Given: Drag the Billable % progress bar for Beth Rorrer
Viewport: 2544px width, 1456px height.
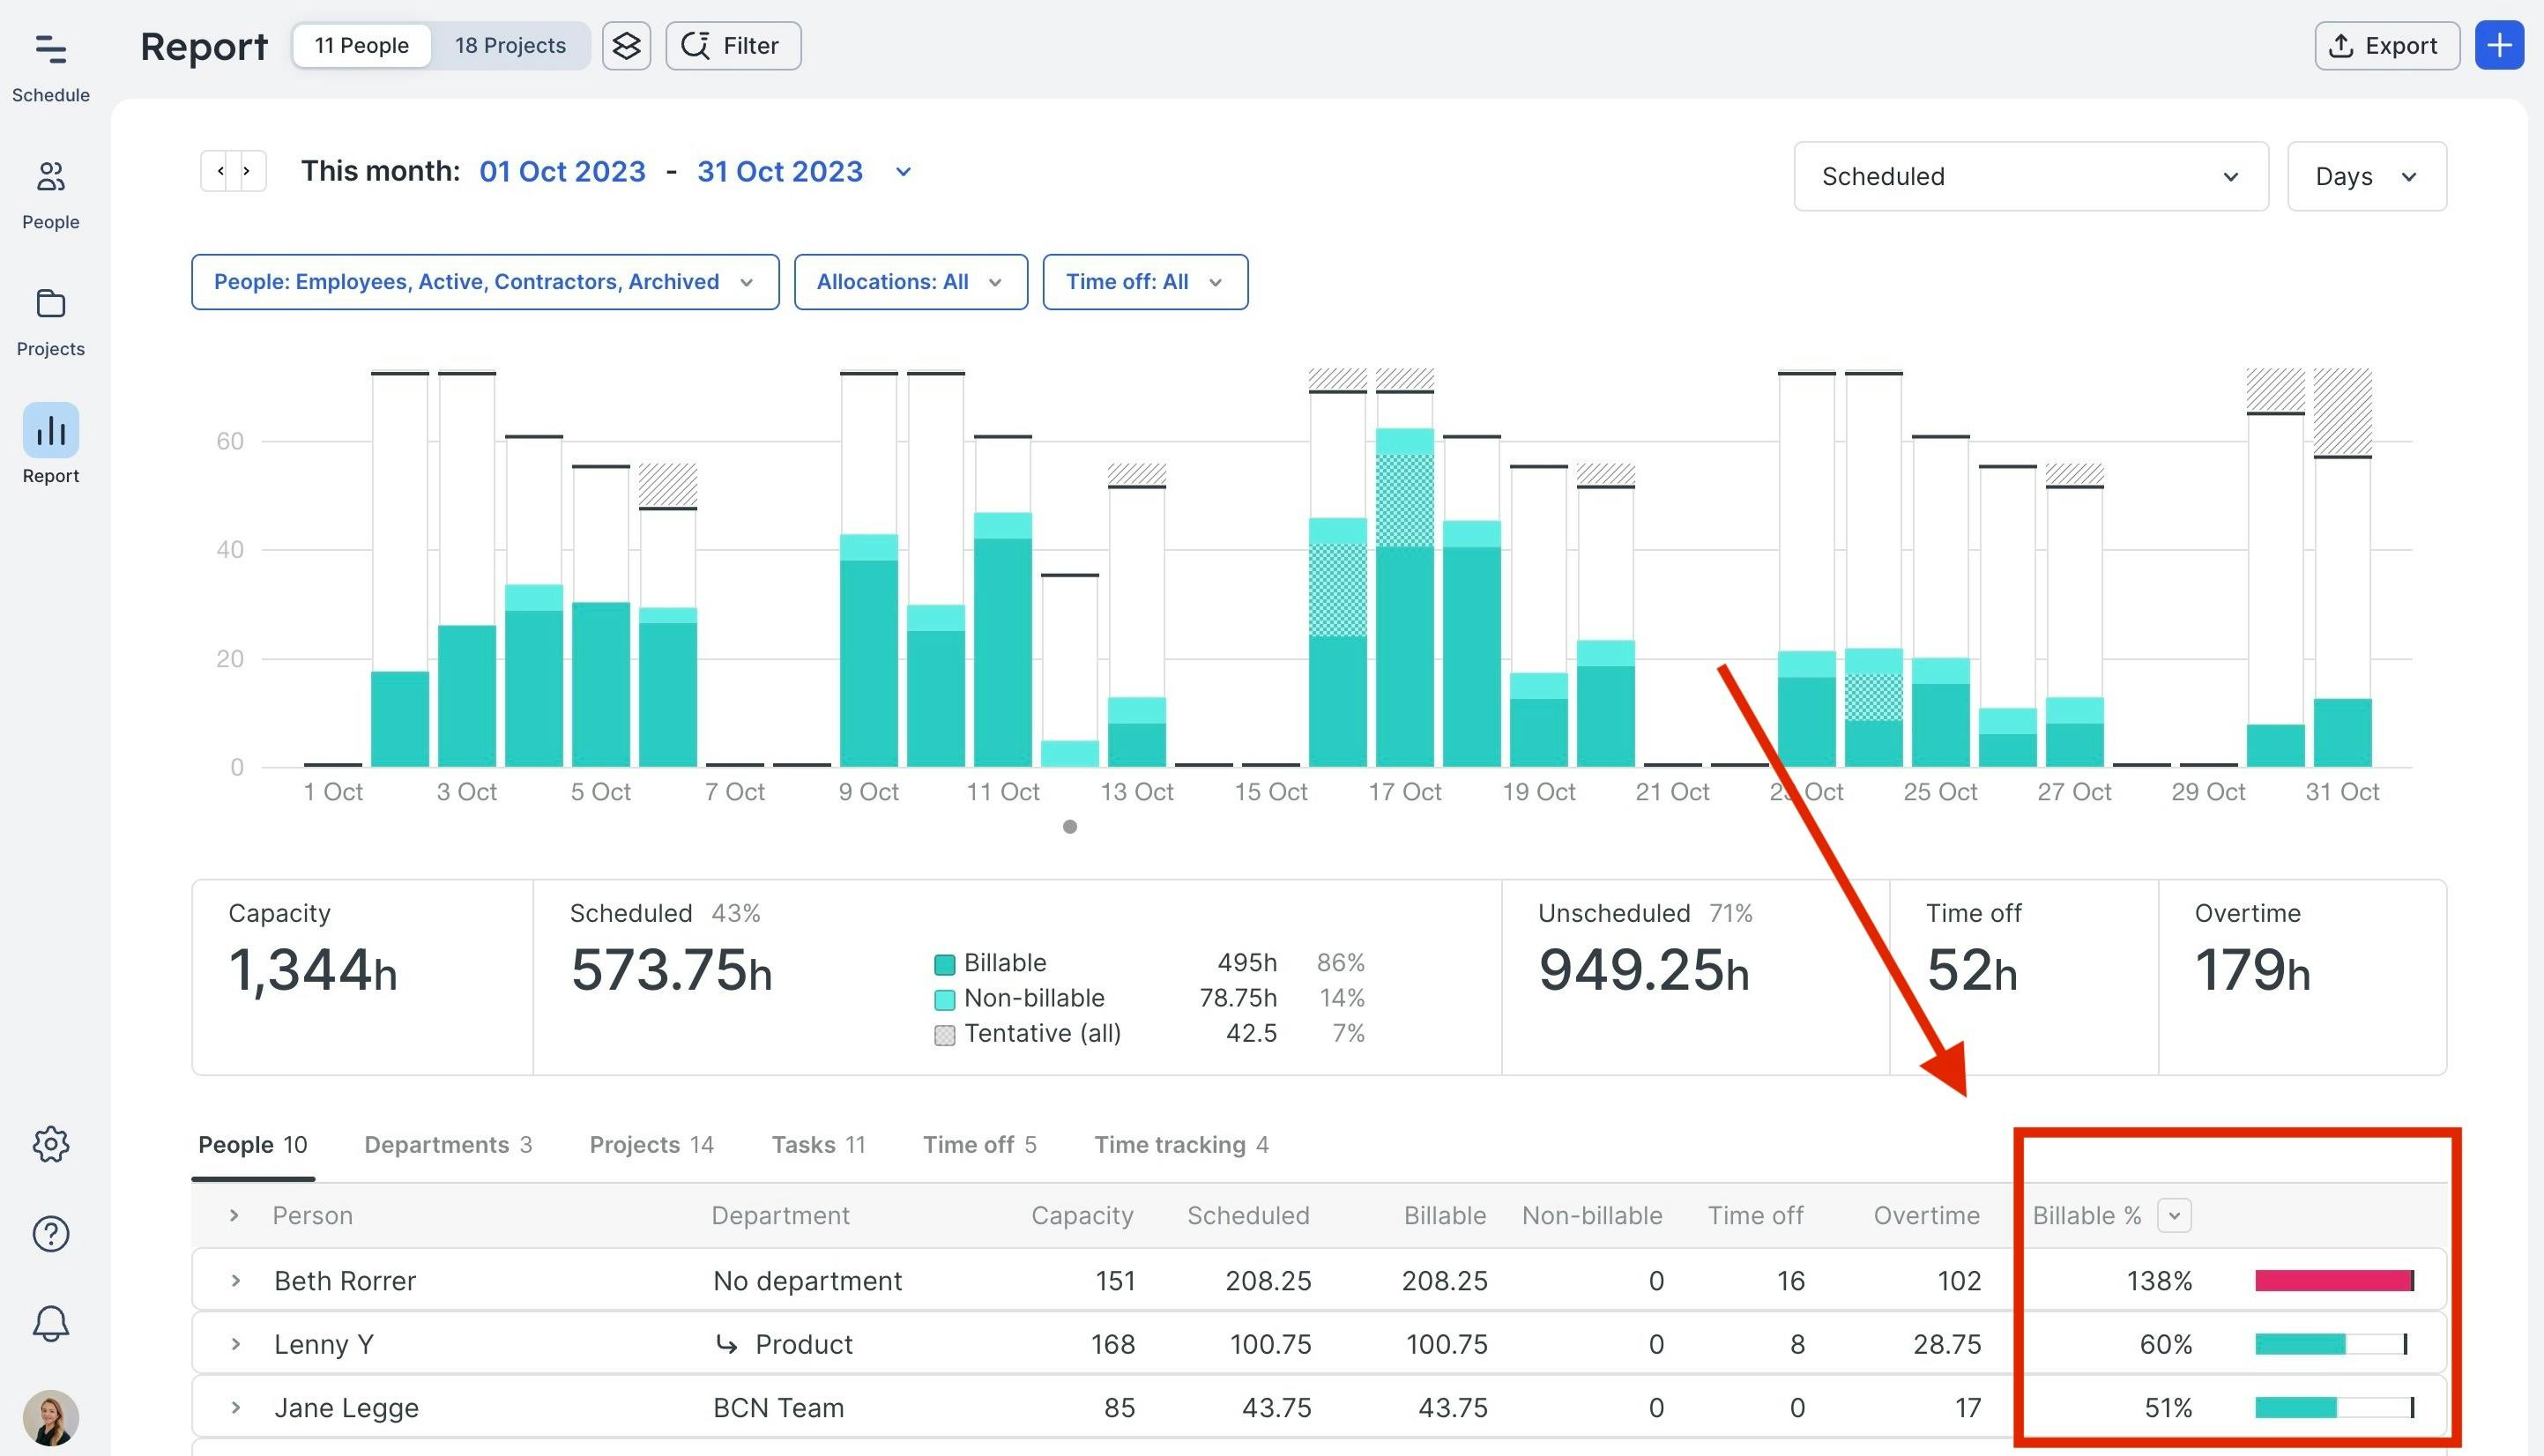Looking at the screenshot, I should (2334, 1278).
